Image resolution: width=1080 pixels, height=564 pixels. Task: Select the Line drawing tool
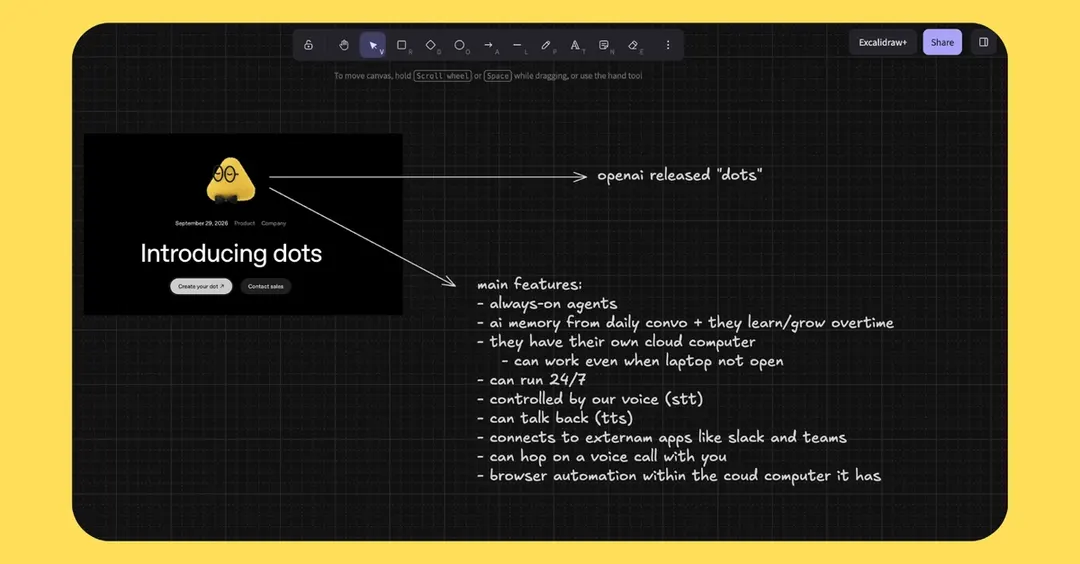pos(517,45)
